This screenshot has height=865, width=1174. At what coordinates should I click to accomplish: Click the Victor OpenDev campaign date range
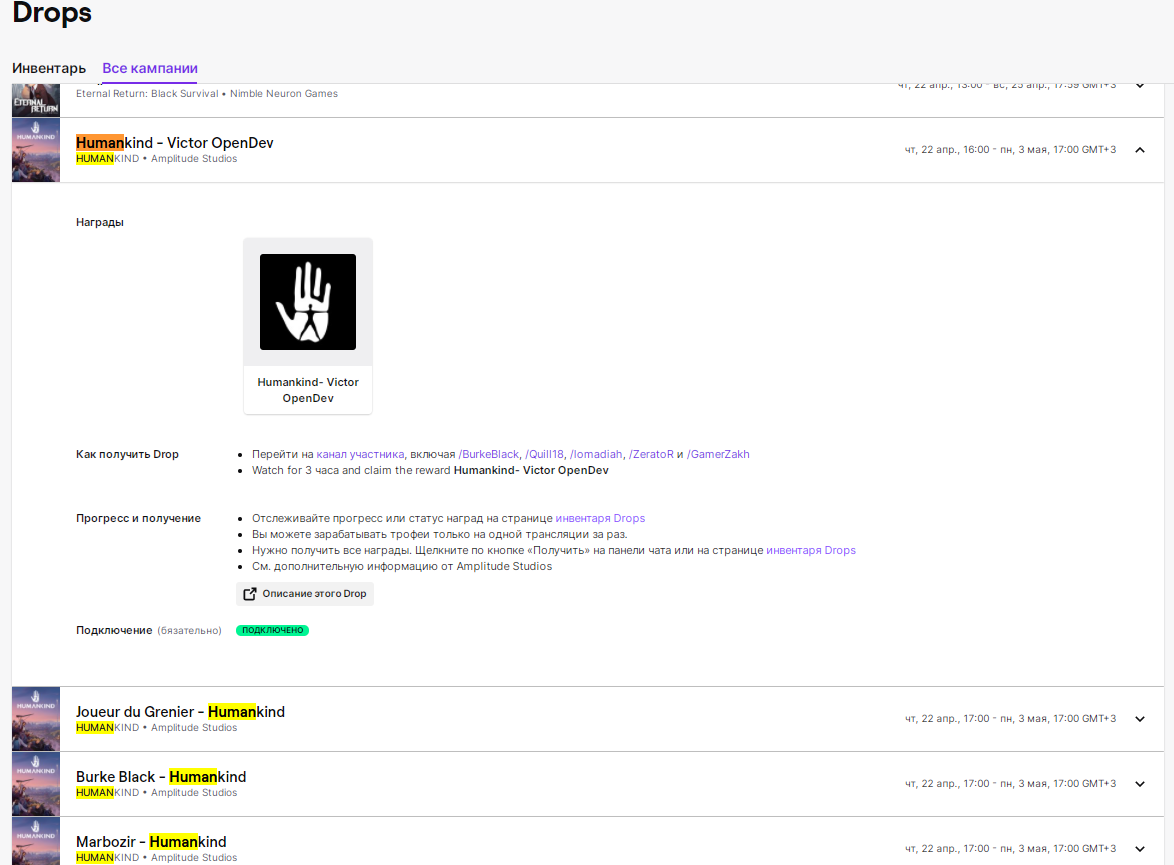(x=1010, y=150)
